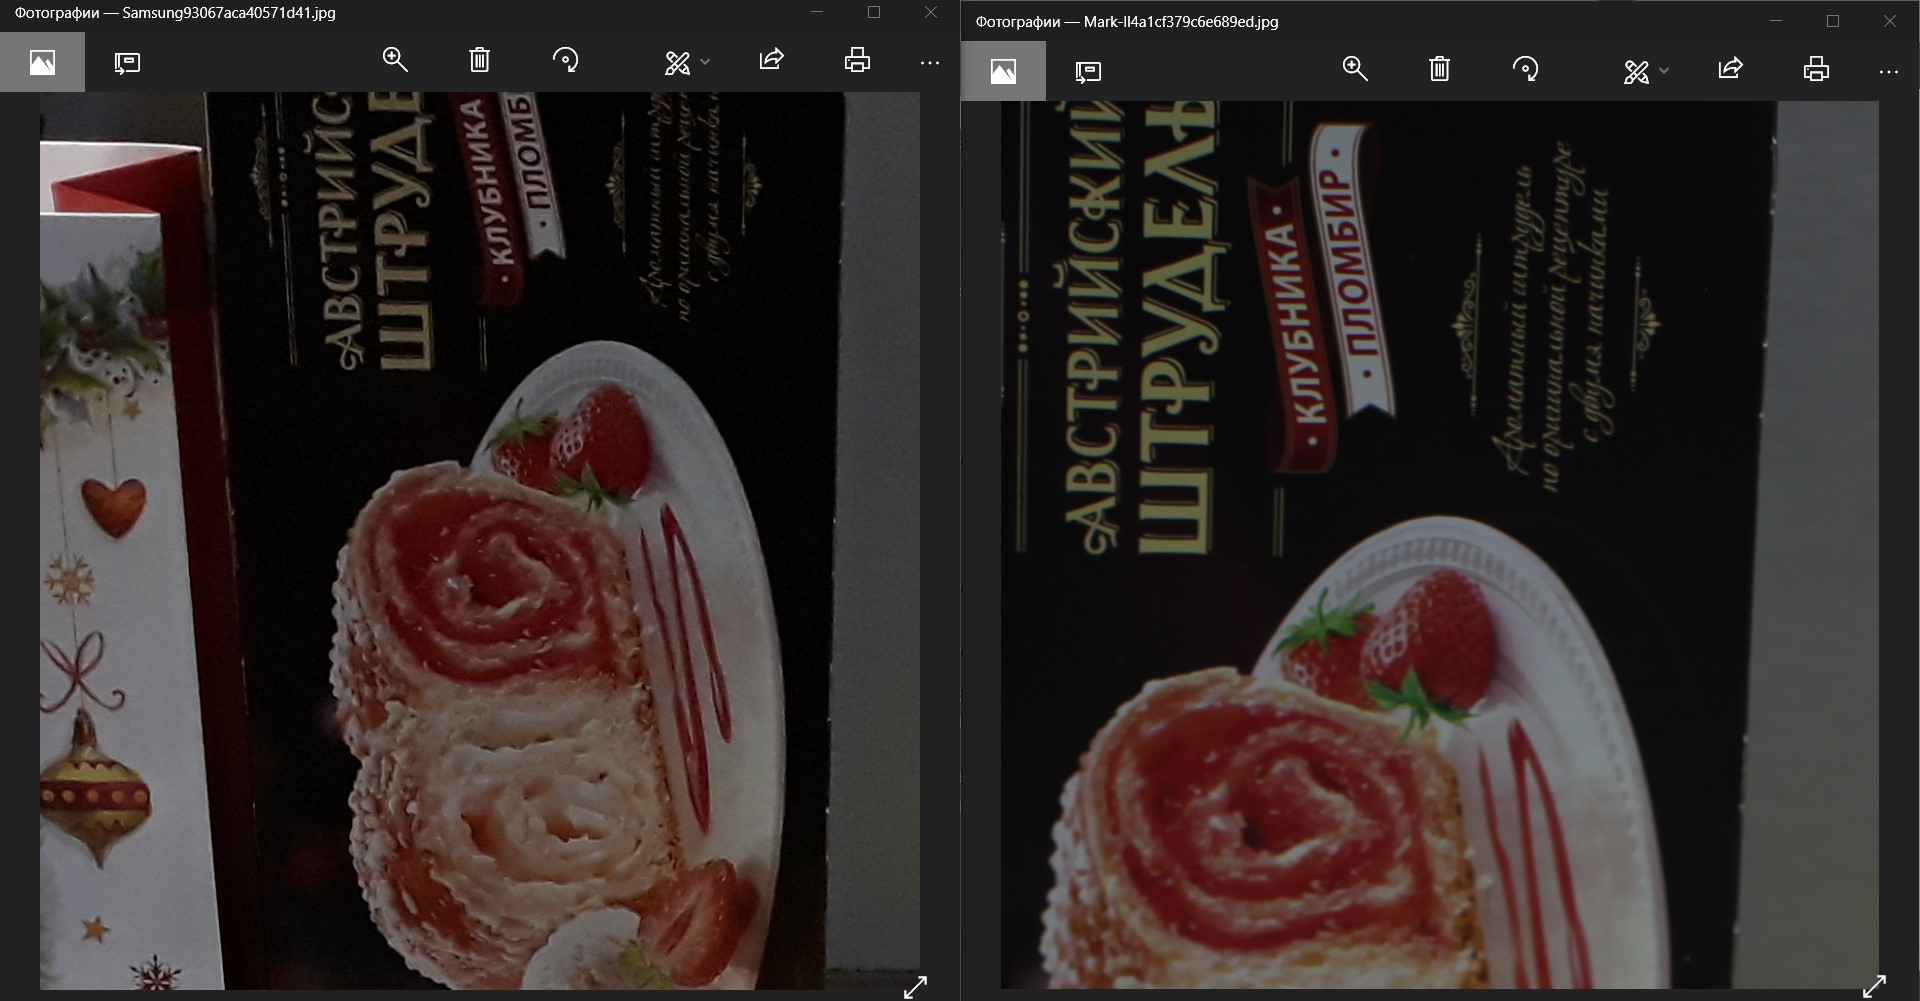Viewport: 1920px width, 1001px height.
Task: Expand Edit & Create dropdown arrow, Samsung window
Action: [705, 62]
